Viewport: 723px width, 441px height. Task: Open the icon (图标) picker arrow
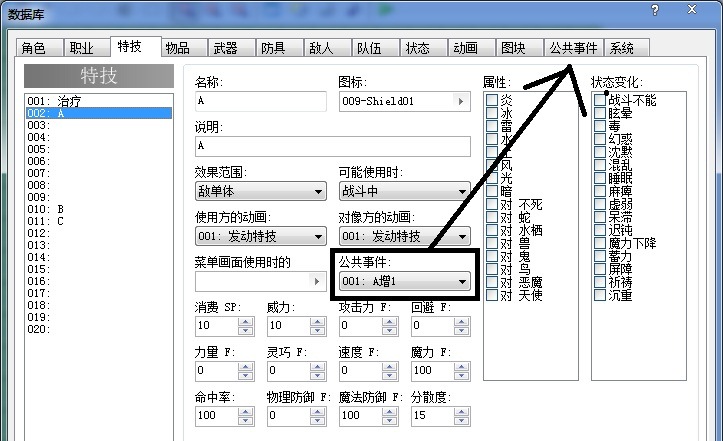(461, 101)
